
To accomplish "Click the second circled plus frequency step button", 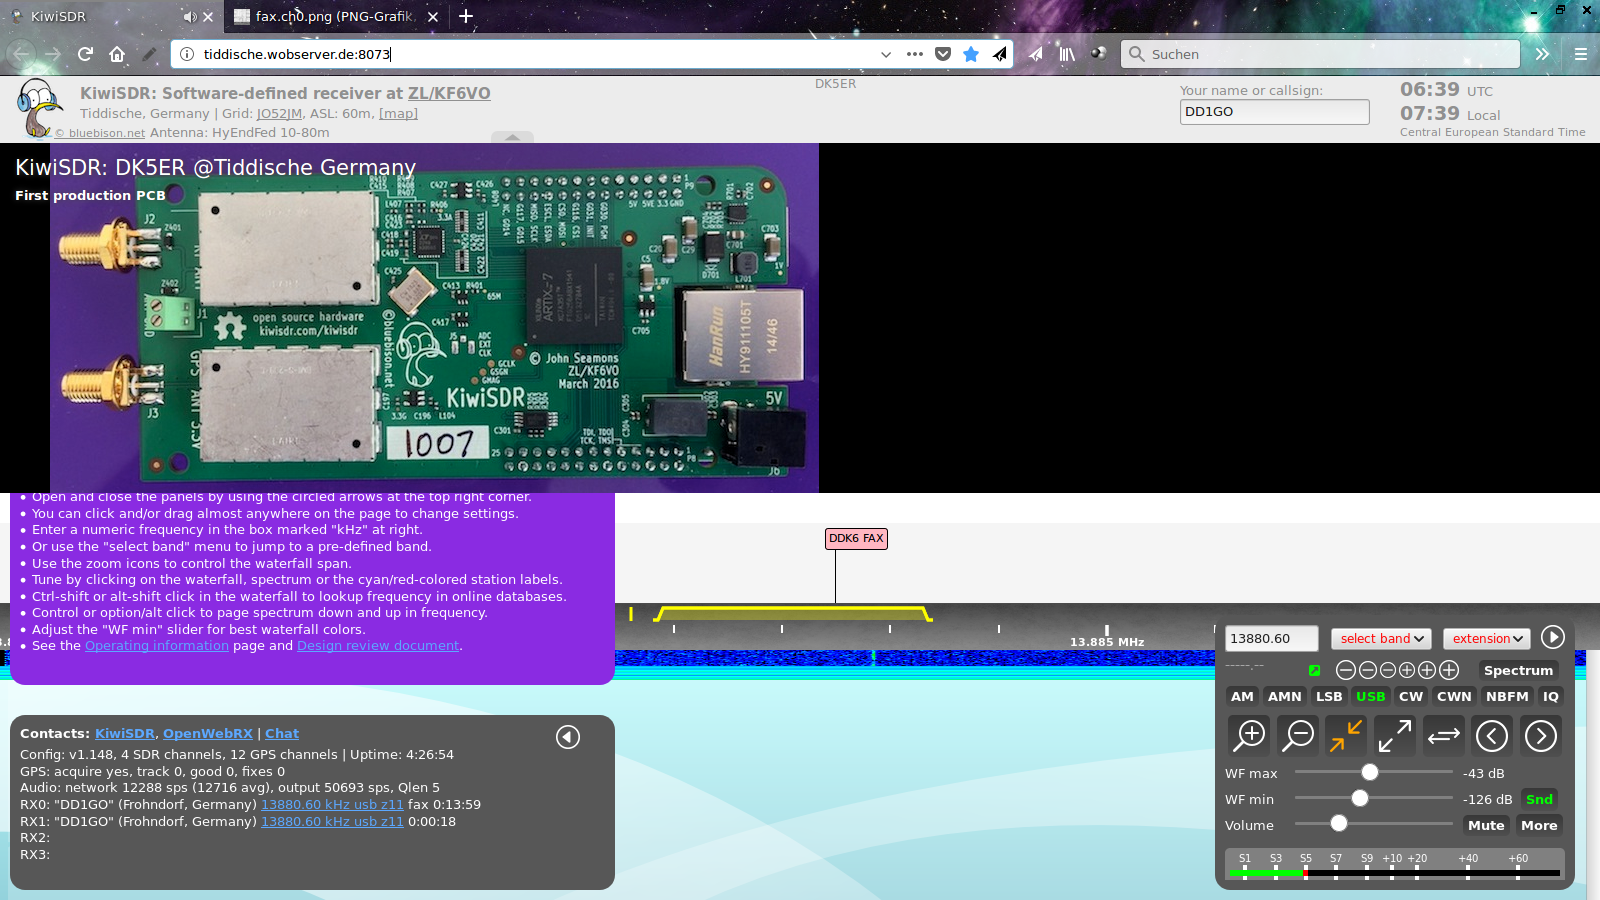I will point(1427,670).
